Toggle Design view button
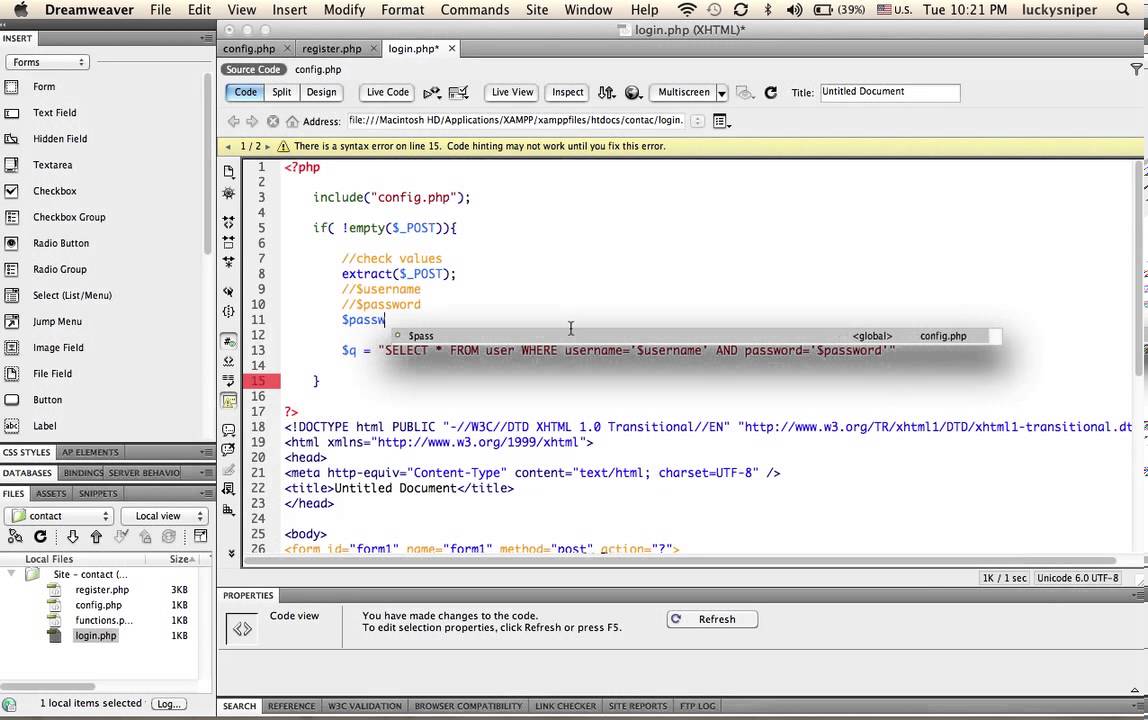Image resolution: width=1148 pixels, height=720 pixels. coord(321,92)
